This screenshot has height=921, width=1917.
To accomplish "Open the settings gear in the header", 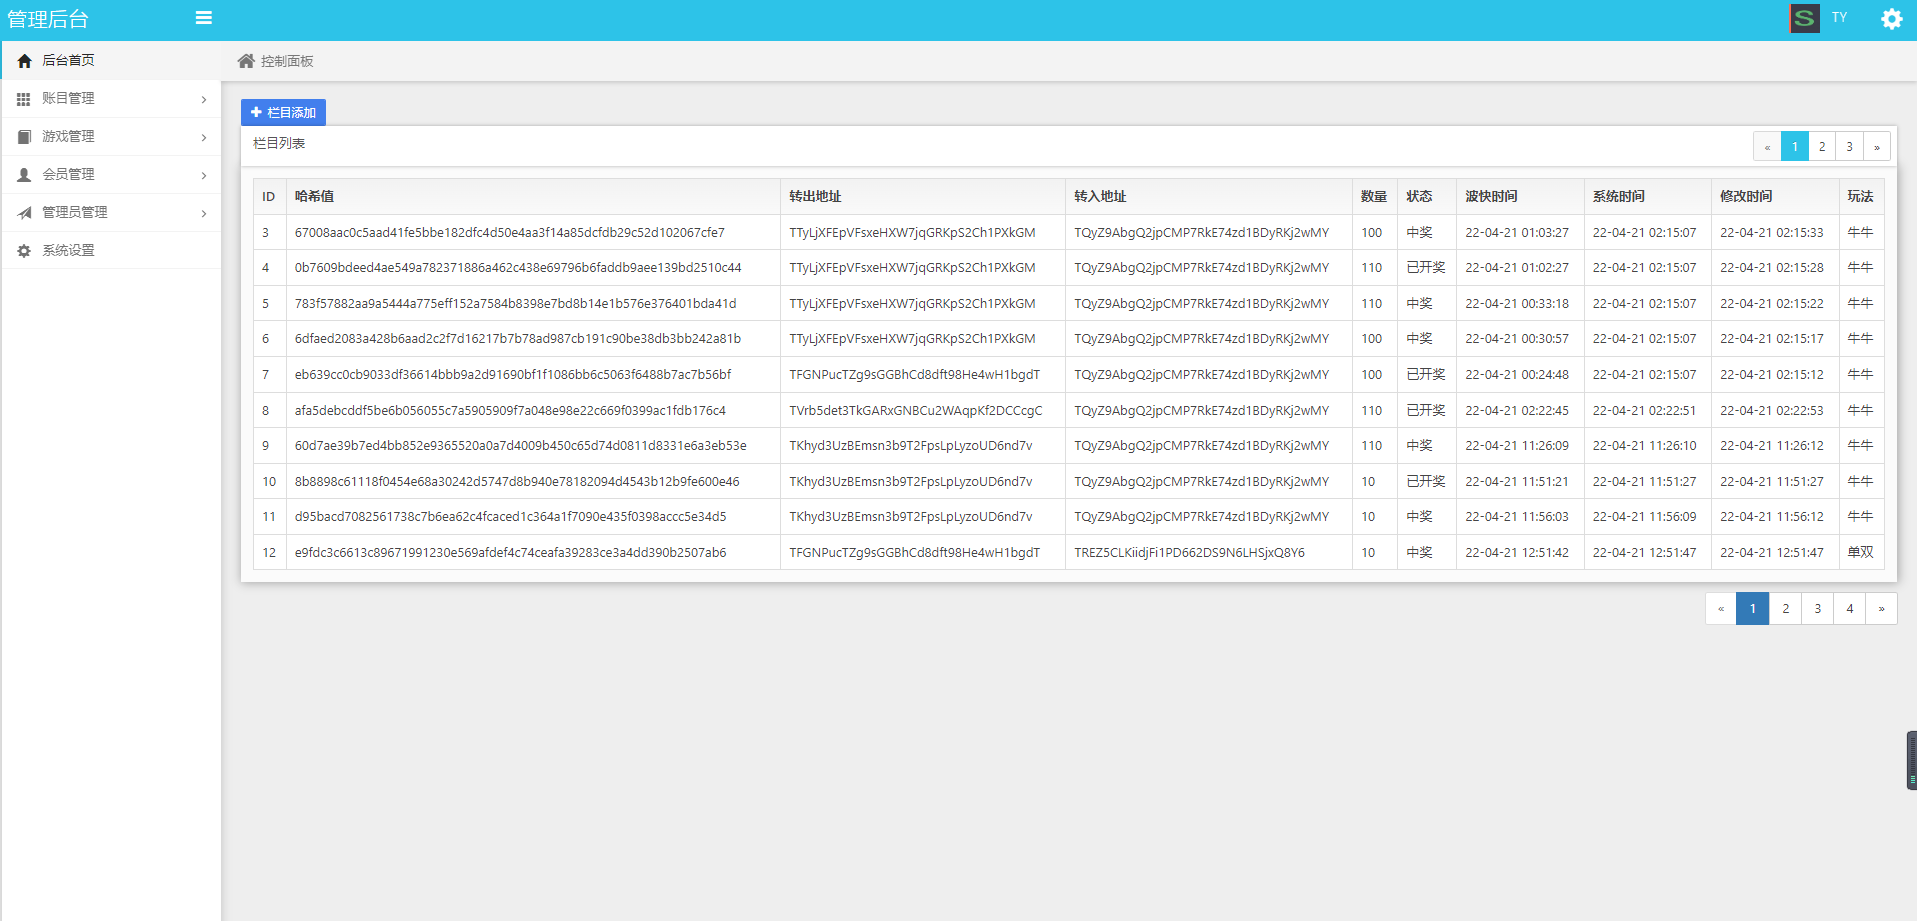I will tap(1891, 19).
